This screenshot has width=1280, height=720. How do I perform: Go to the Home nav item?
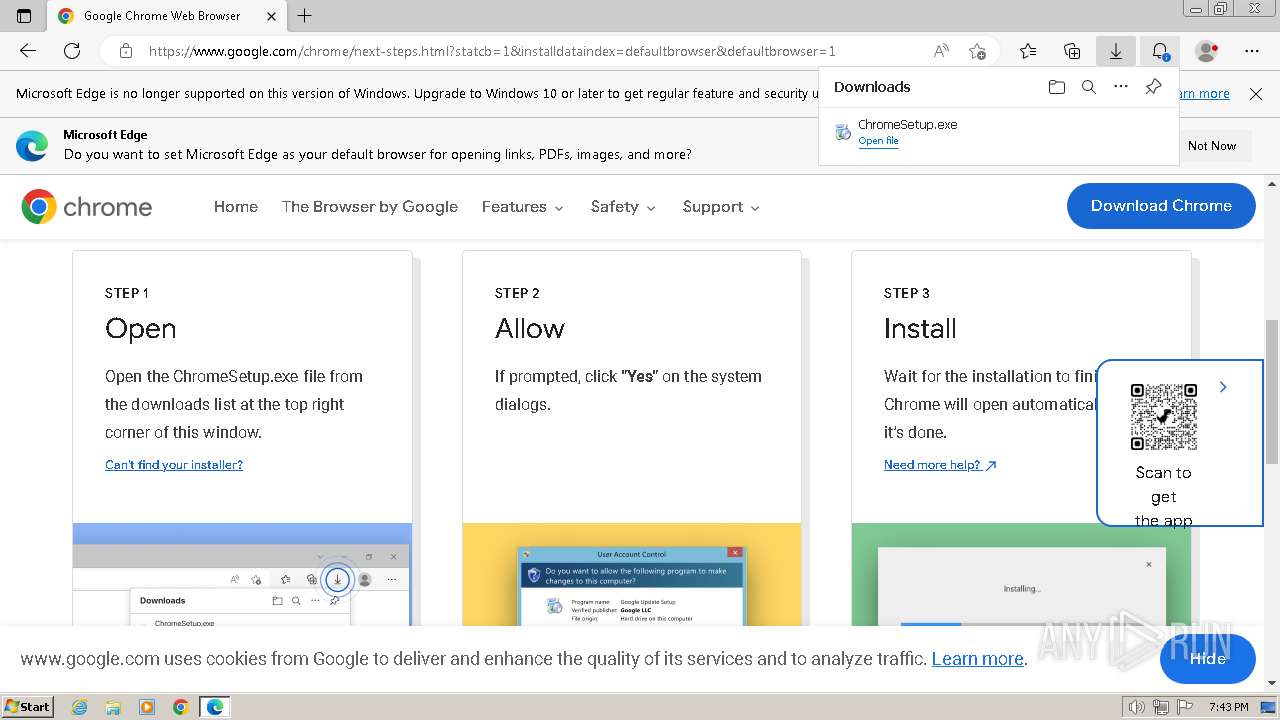236,207
